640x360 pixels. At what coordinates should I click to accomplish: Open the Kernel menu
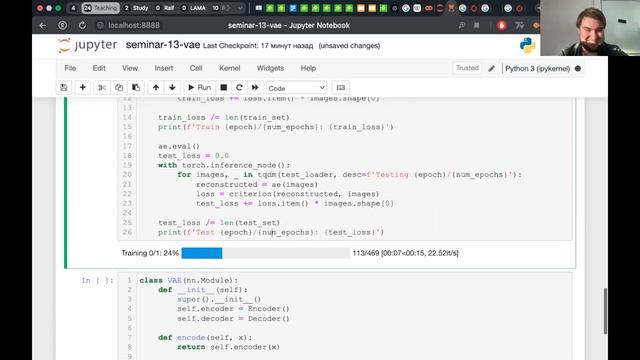coord(229,68)
